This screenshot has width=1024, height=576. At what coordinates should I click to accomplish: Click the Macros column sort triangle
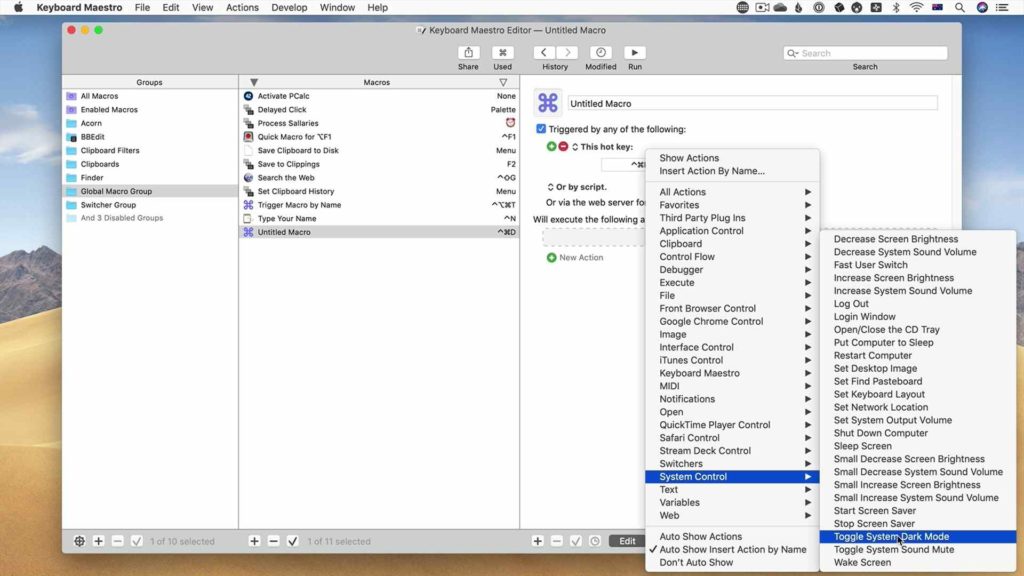point(254,82)
